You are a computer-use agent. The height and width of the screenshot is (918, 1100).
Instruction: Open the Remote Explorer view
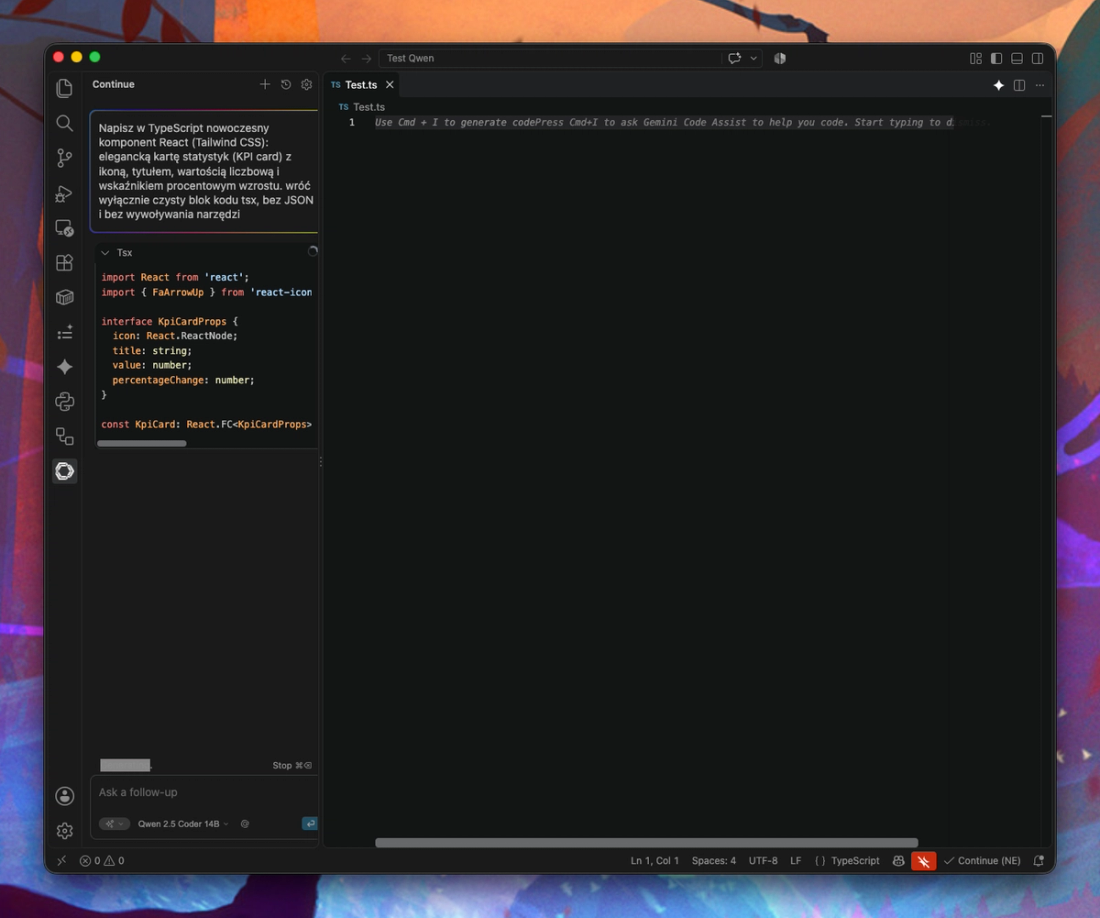coord(65,228)
